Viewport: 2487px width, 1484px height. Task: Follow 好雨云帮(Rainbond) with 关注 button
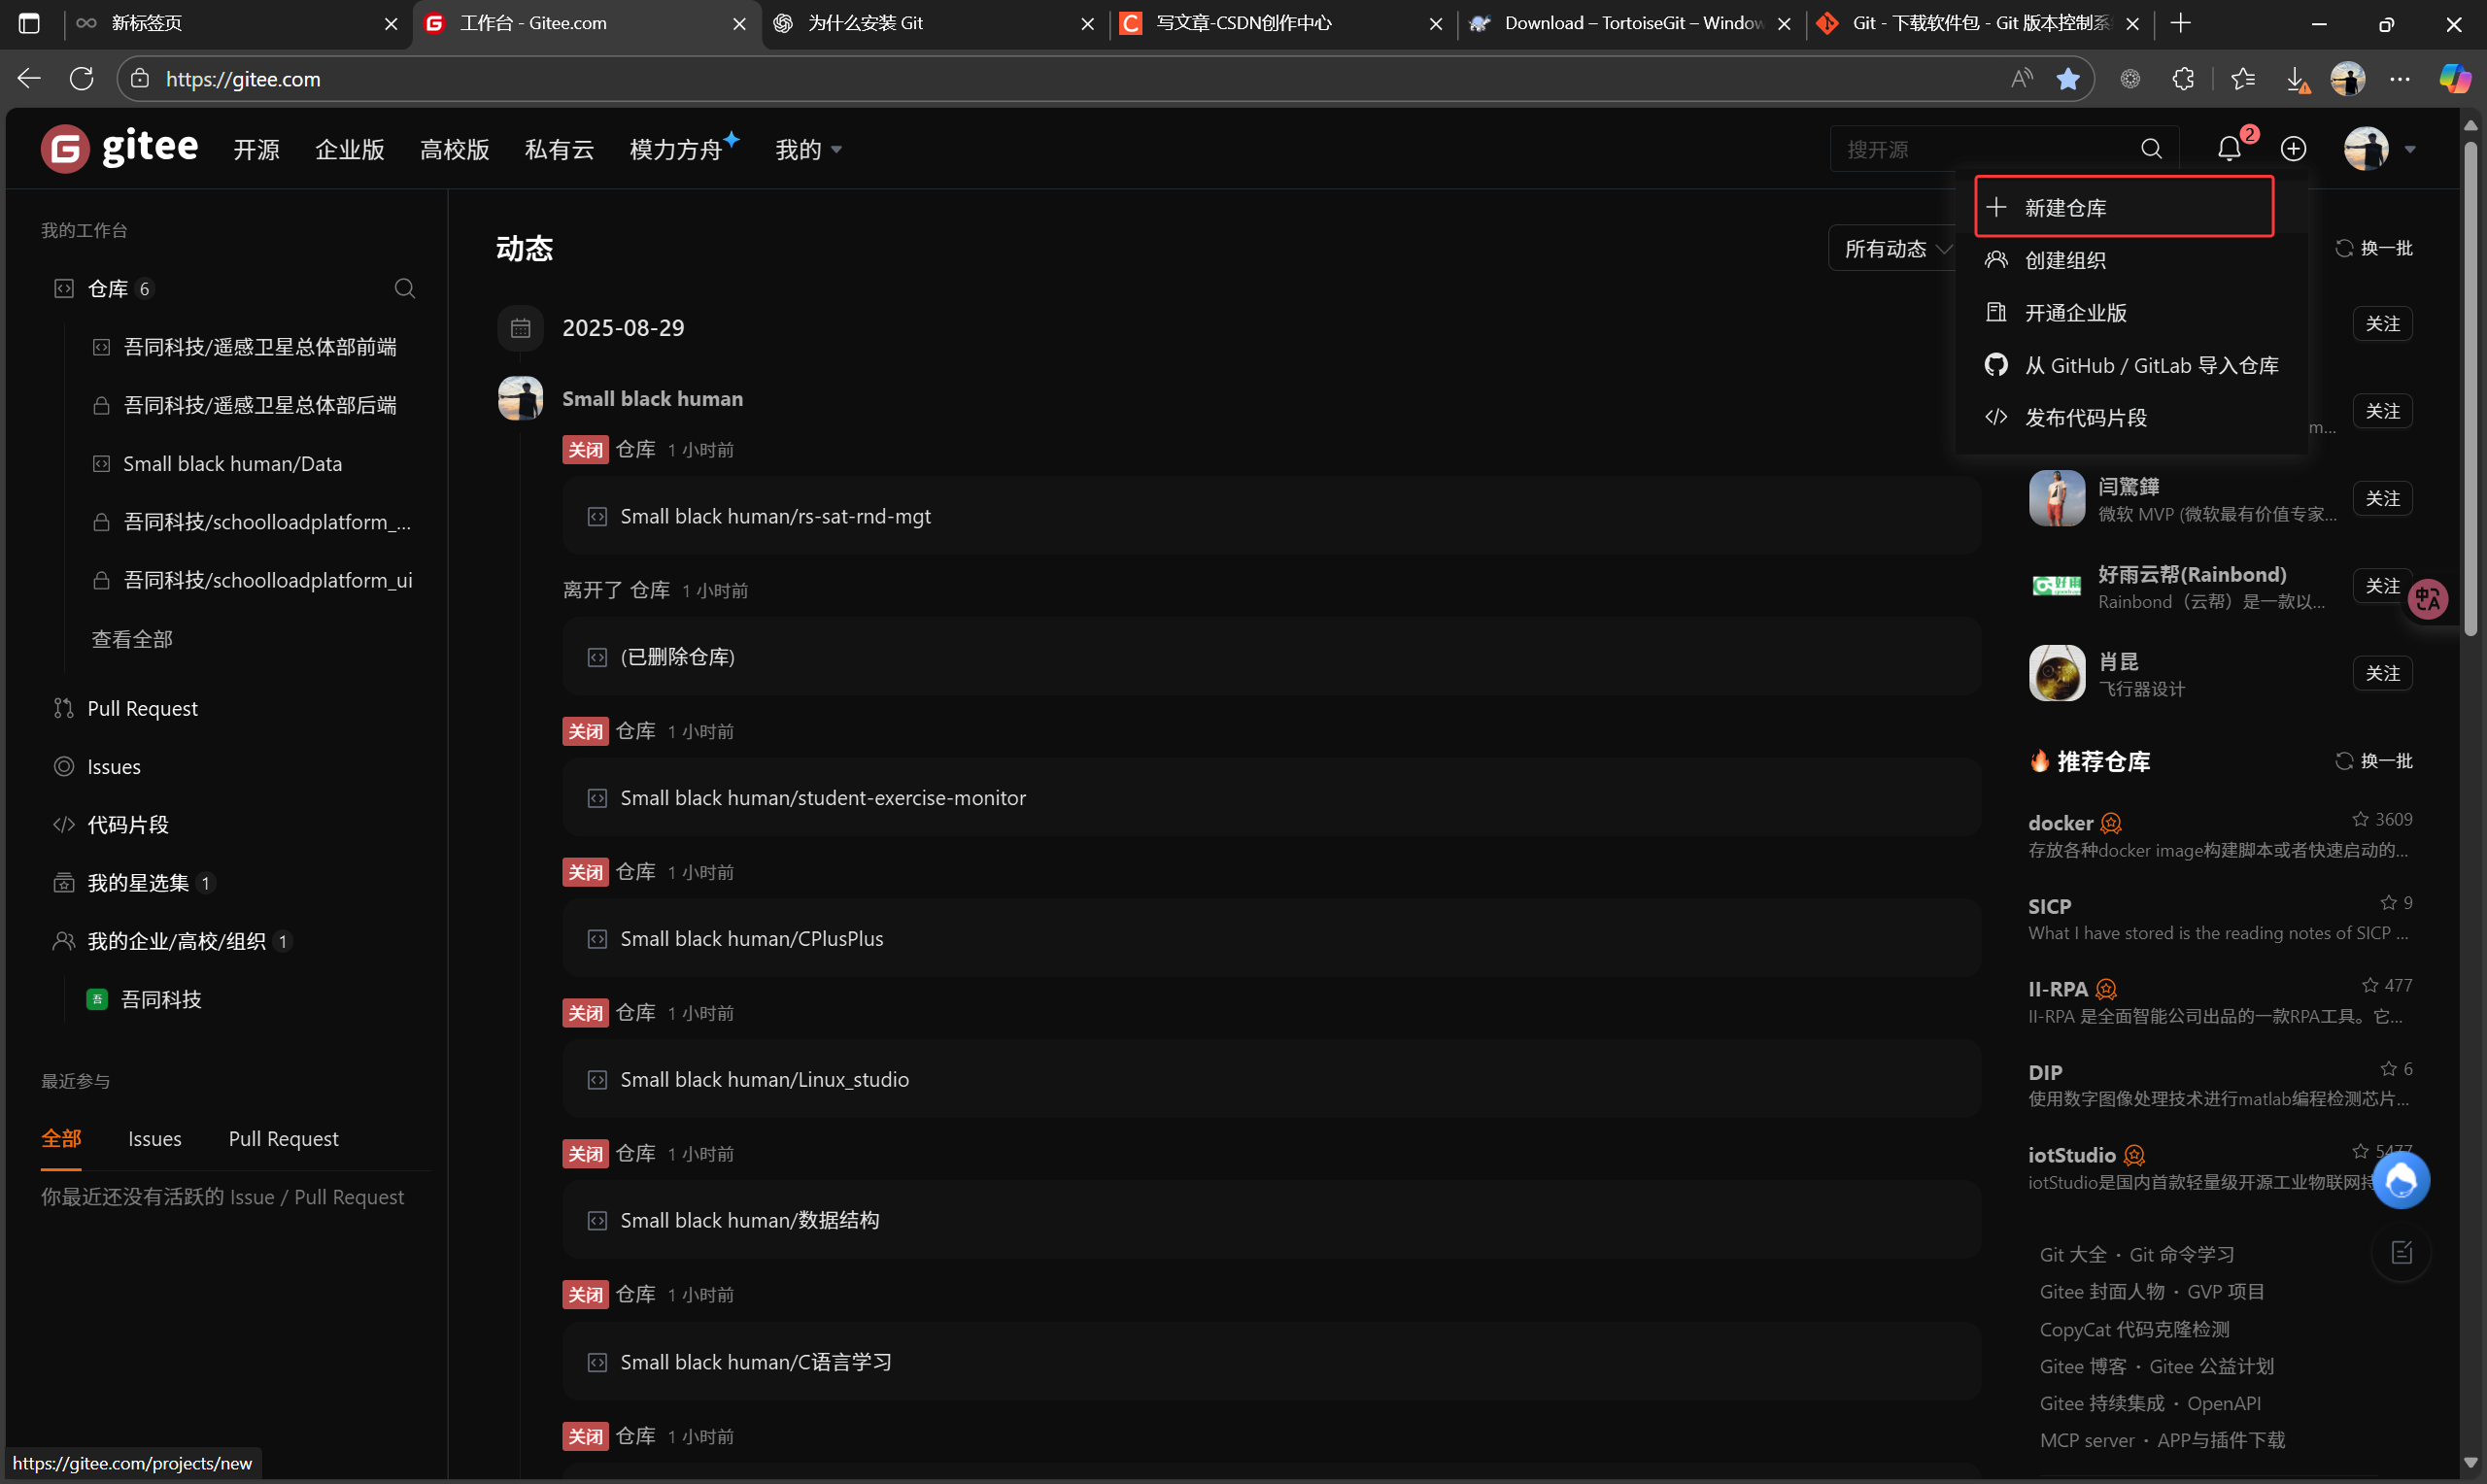(x=2382, y=586)
